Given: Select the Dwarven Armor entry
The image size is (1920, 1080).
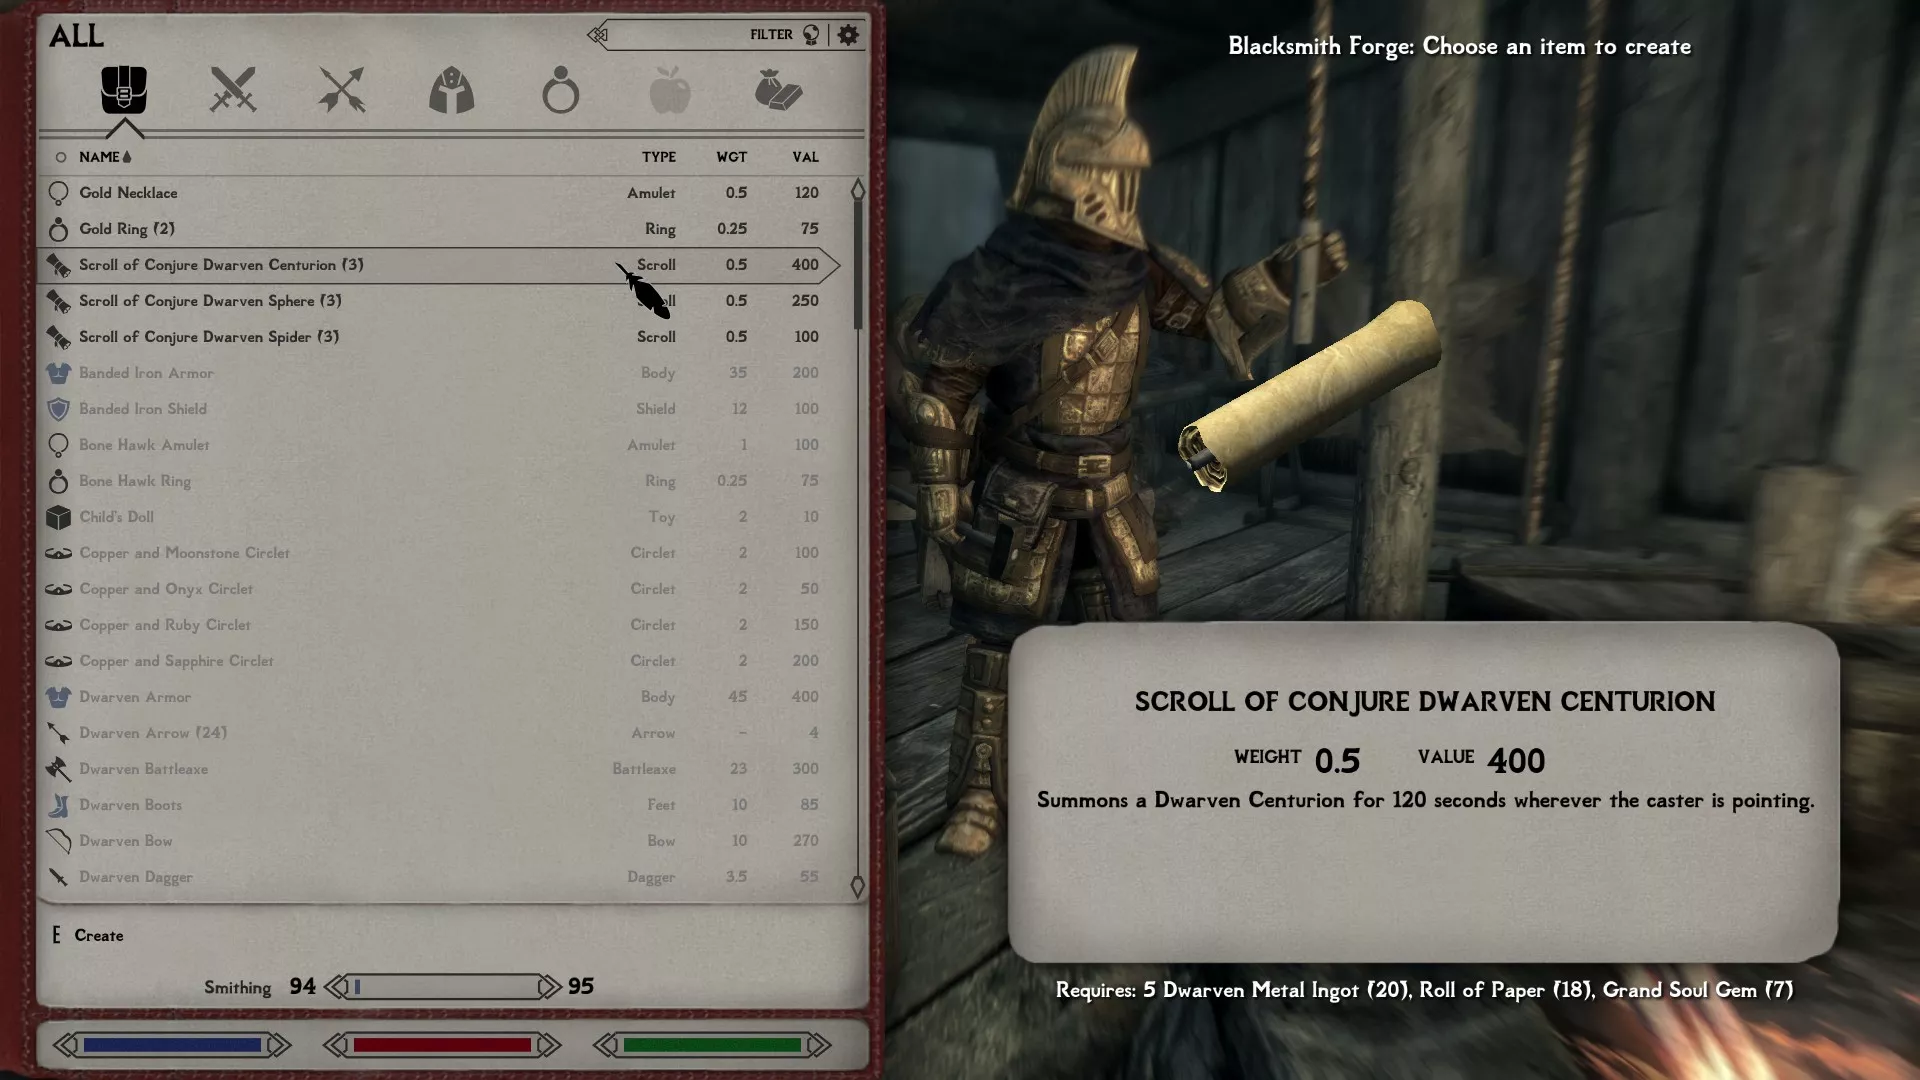Looking at the screenshot, I should (438, 697).
